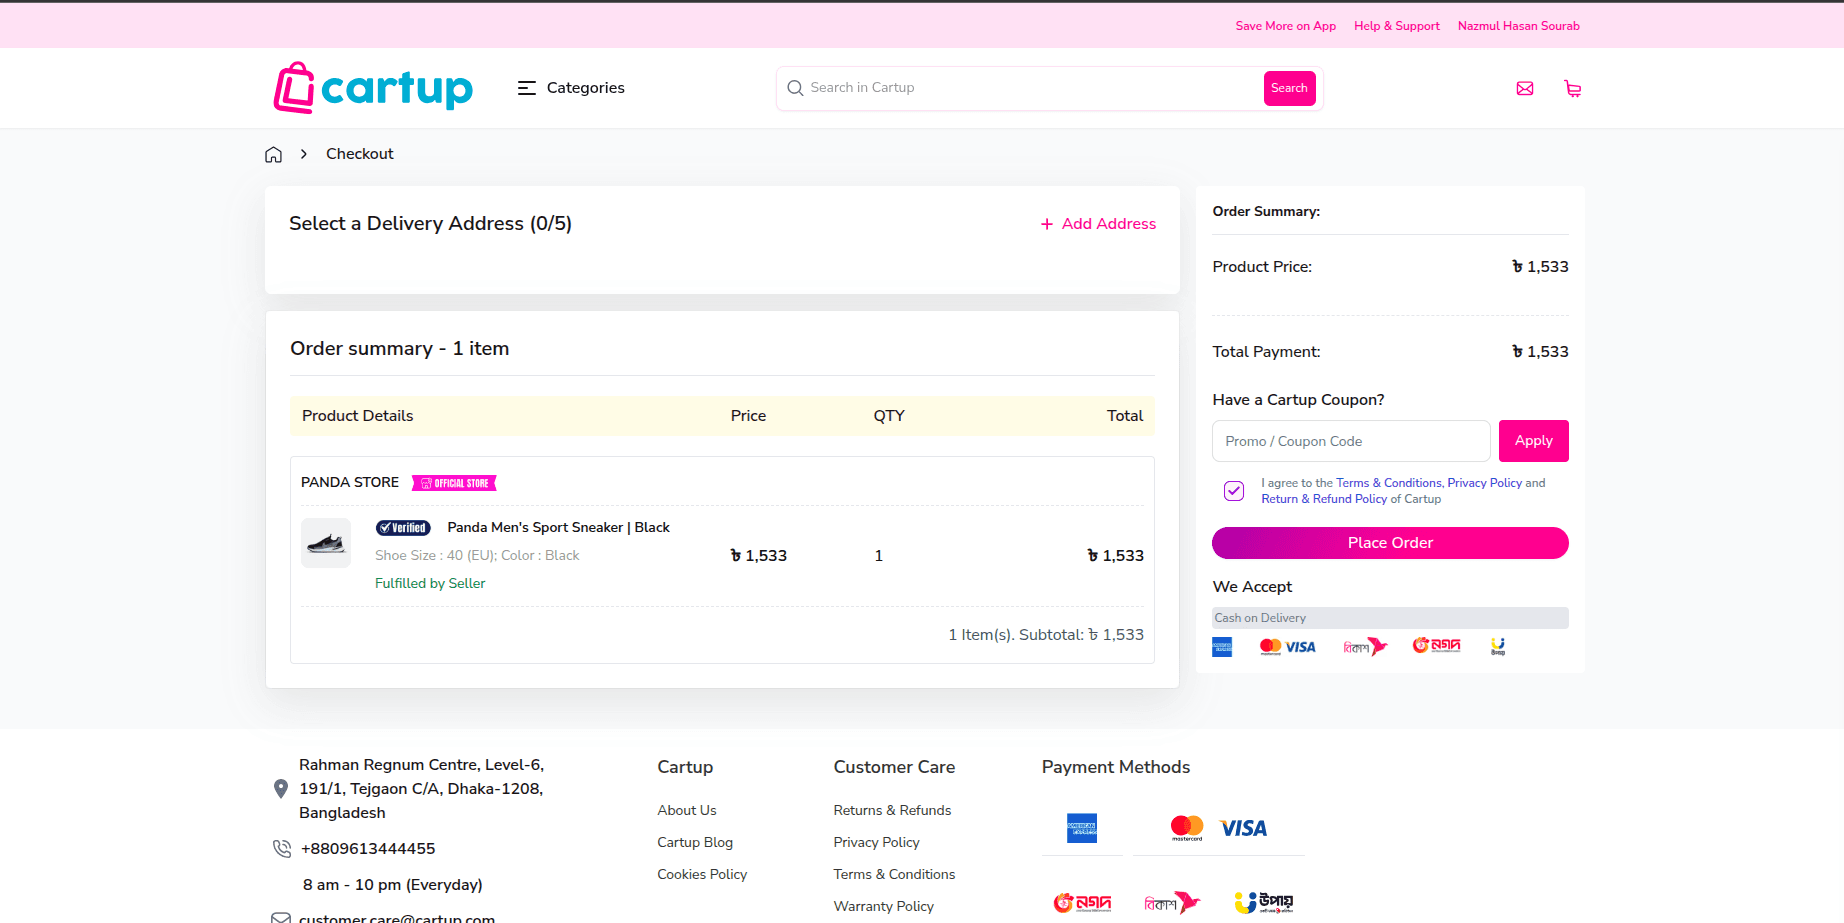Open the Privacy Policy link under Customer Care
The image size is (1844, 923).
876,842
